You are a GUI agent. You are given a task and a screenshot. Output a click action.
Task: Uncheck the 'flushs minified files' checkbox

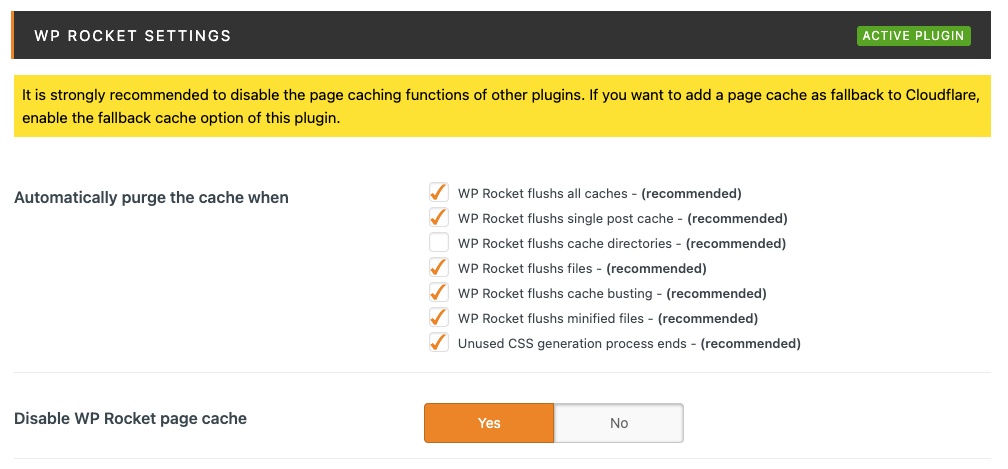pos(439,318)
